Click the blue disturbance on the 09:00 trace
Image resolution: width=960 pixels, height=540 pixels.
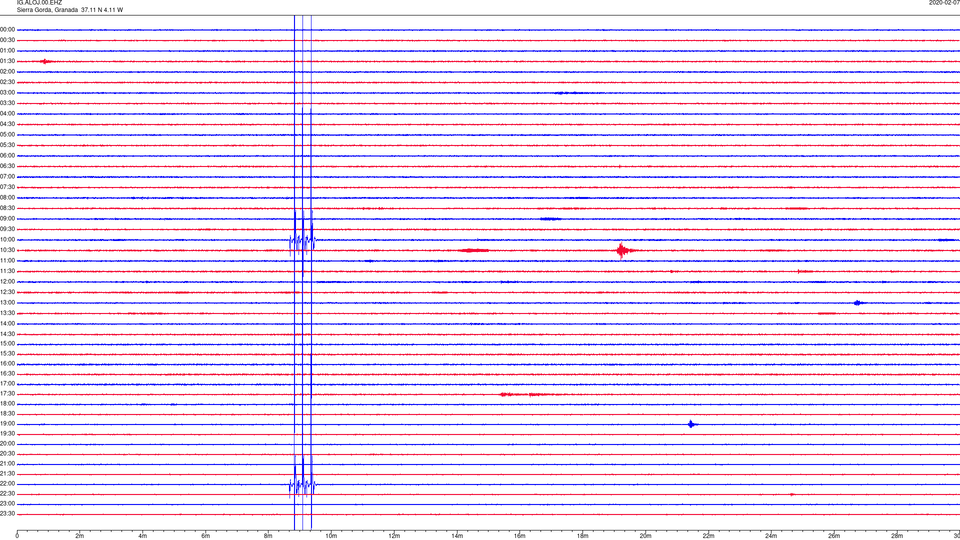(550, 219)
